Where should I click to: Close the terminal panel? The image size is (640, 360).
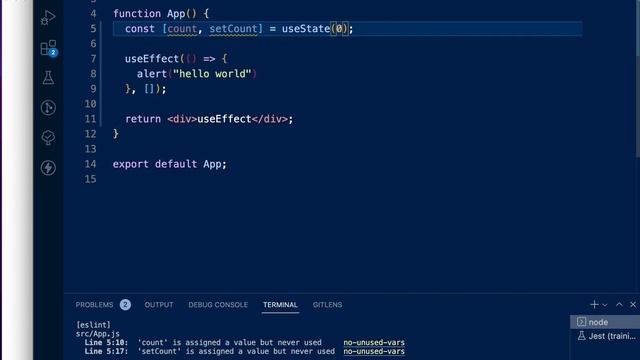(633, 304)
